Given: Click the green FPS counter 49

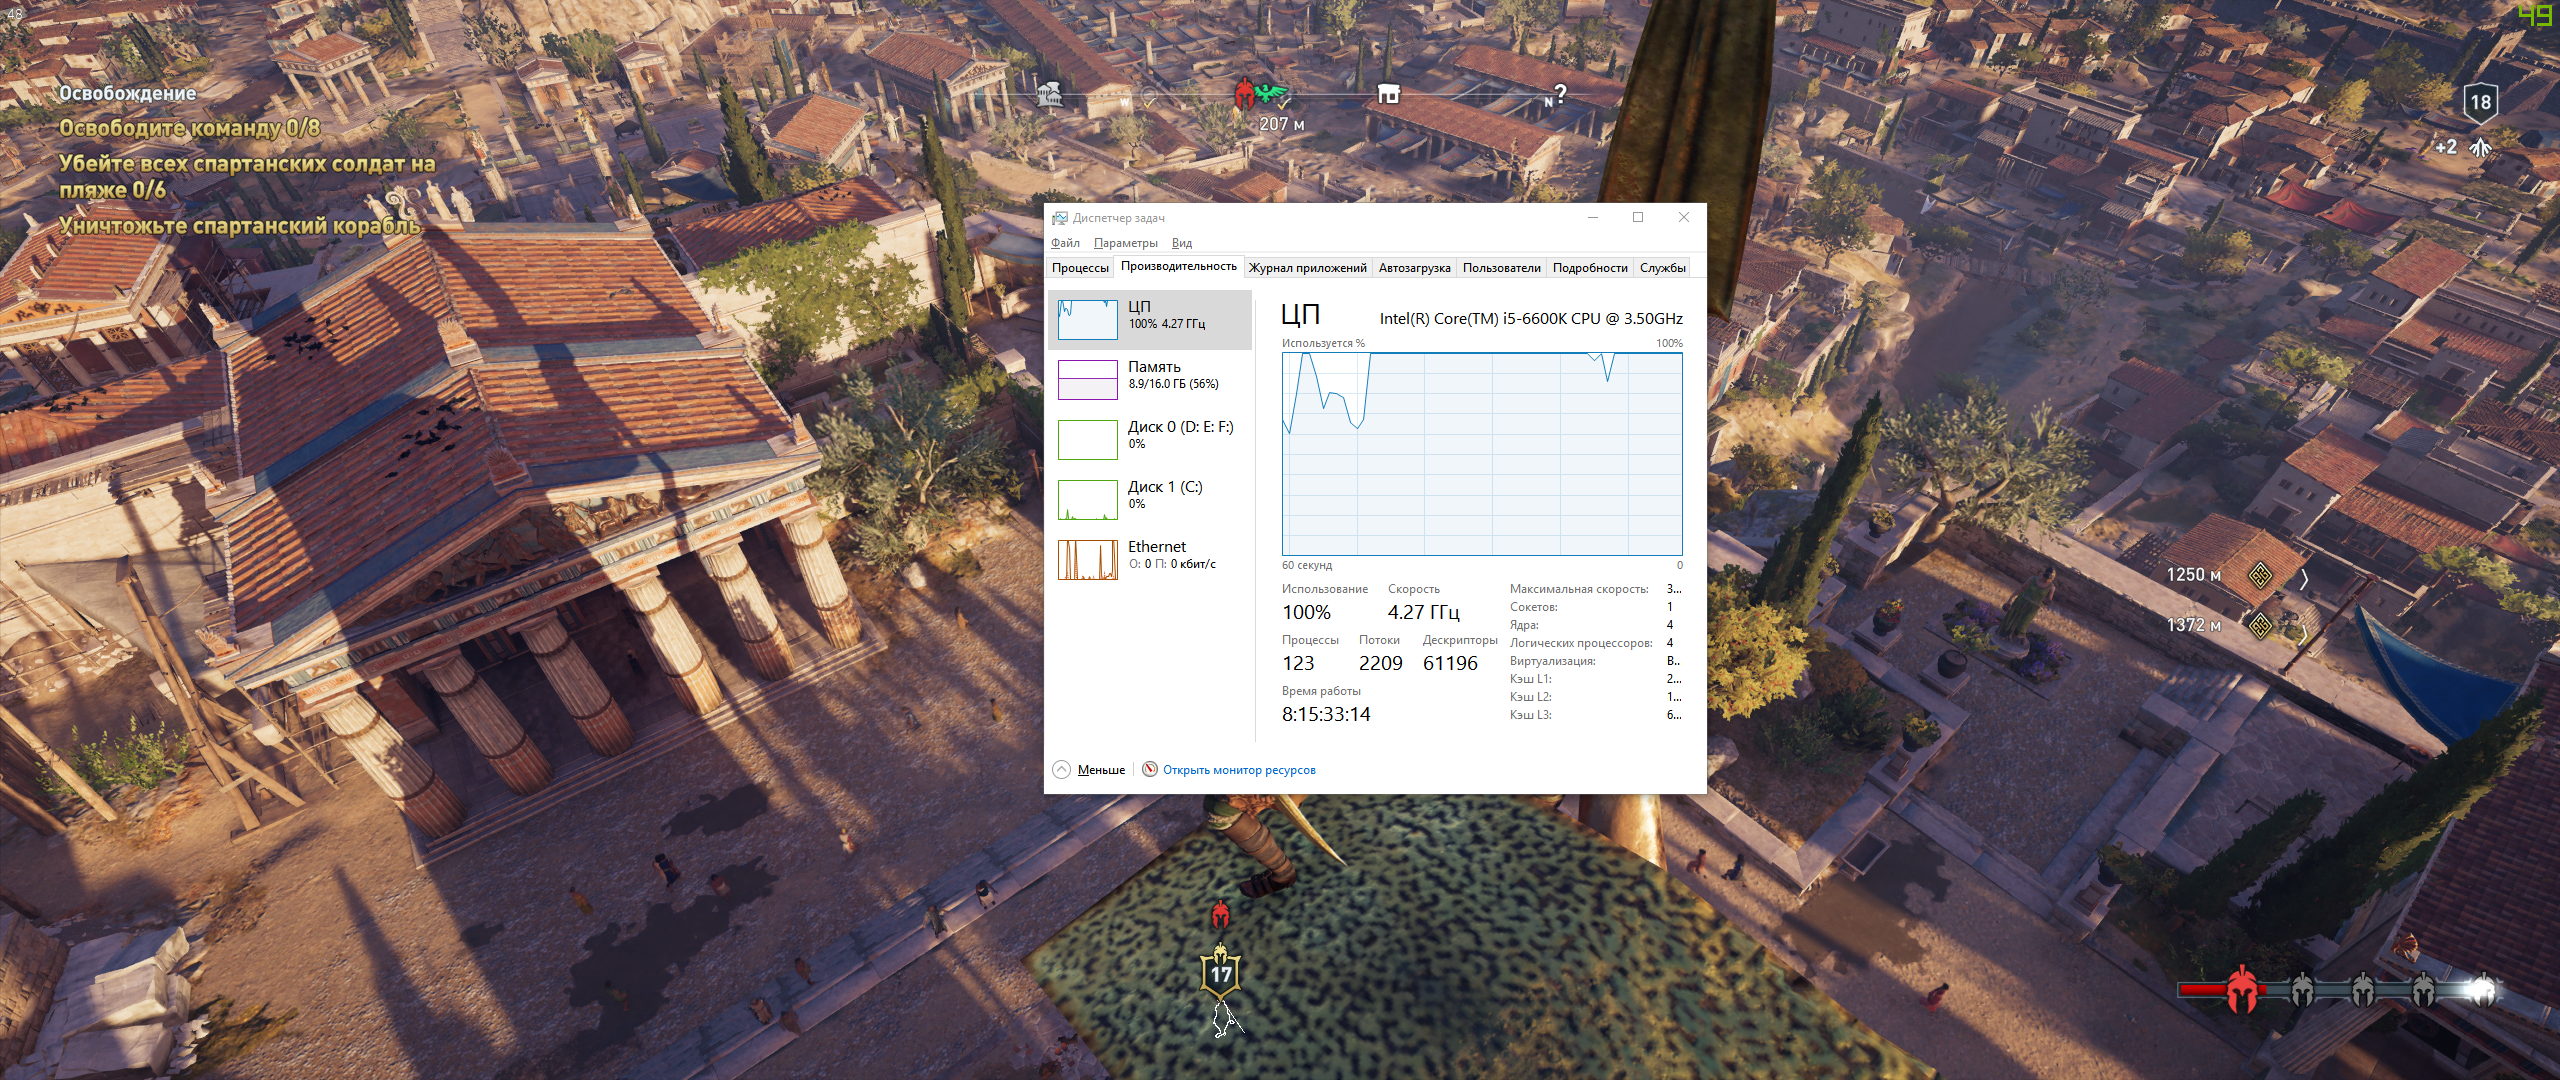Looking at the screenshot, I should click(2535, 15).
